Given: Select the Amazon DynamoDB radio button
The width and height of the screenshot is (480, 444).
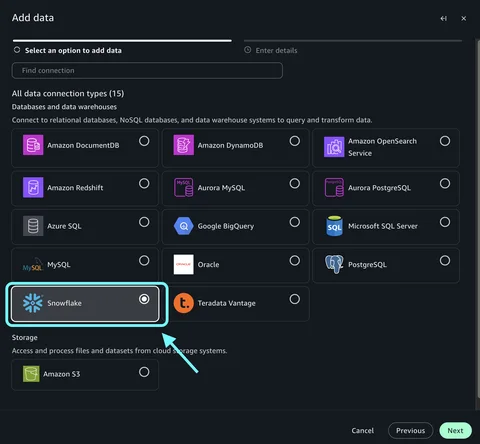Looking at the screenshot, I should 295,141.
